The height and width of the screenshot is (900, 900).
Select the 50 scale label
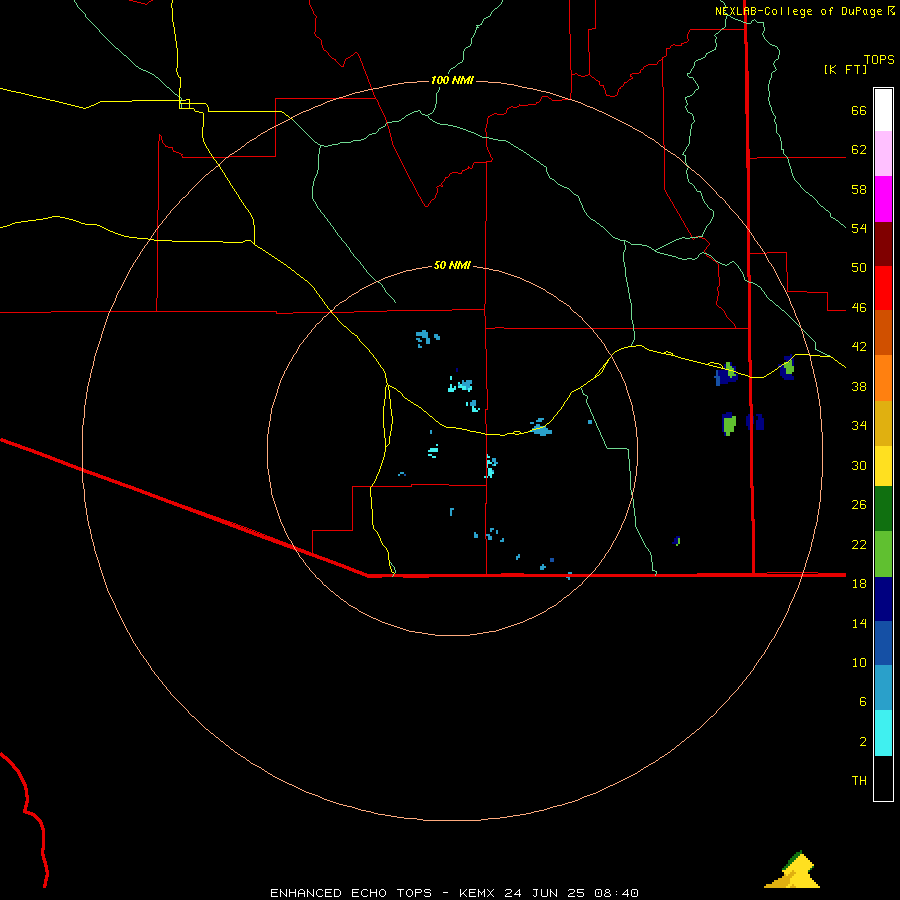859,267
